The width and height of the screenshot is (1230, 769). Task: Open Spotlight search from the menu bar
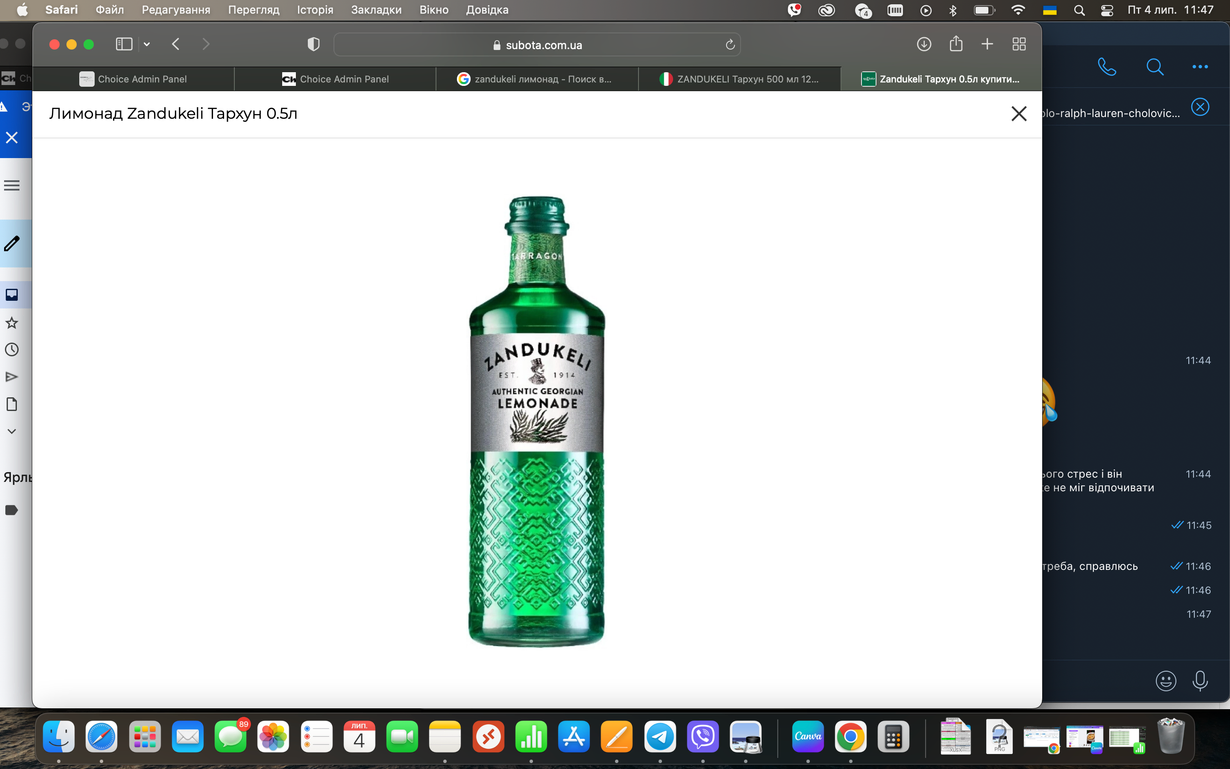1079,10
